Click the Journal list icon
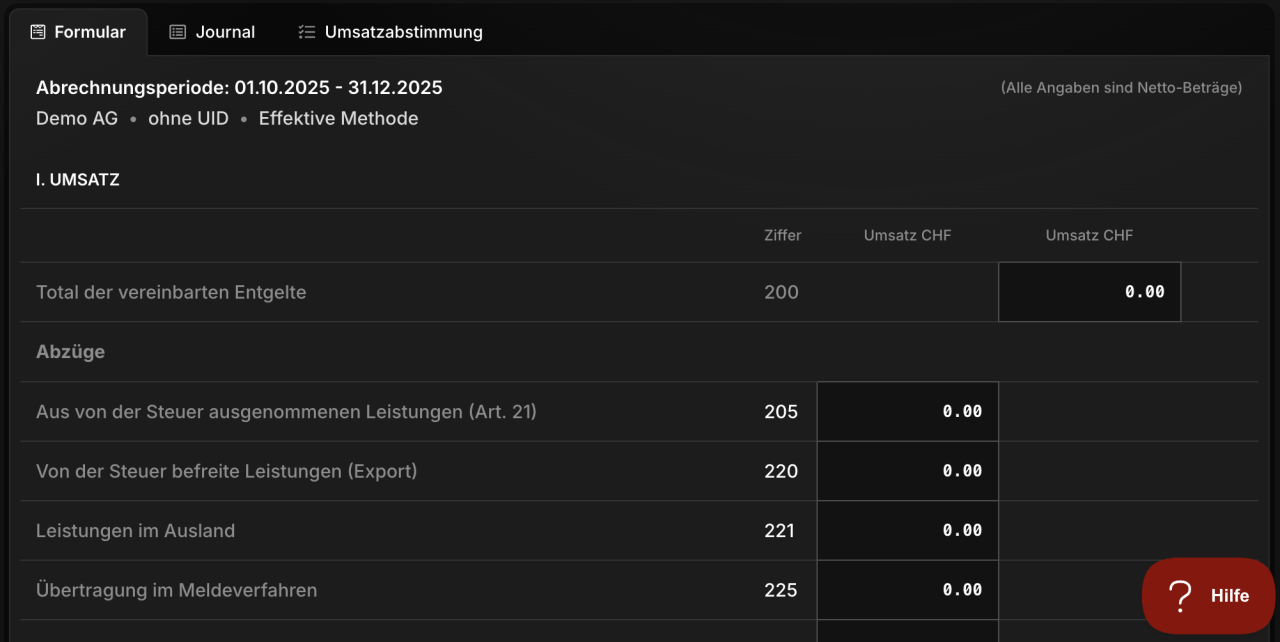The height and width of the screenshot is (642, 1280). coord(177,32)
